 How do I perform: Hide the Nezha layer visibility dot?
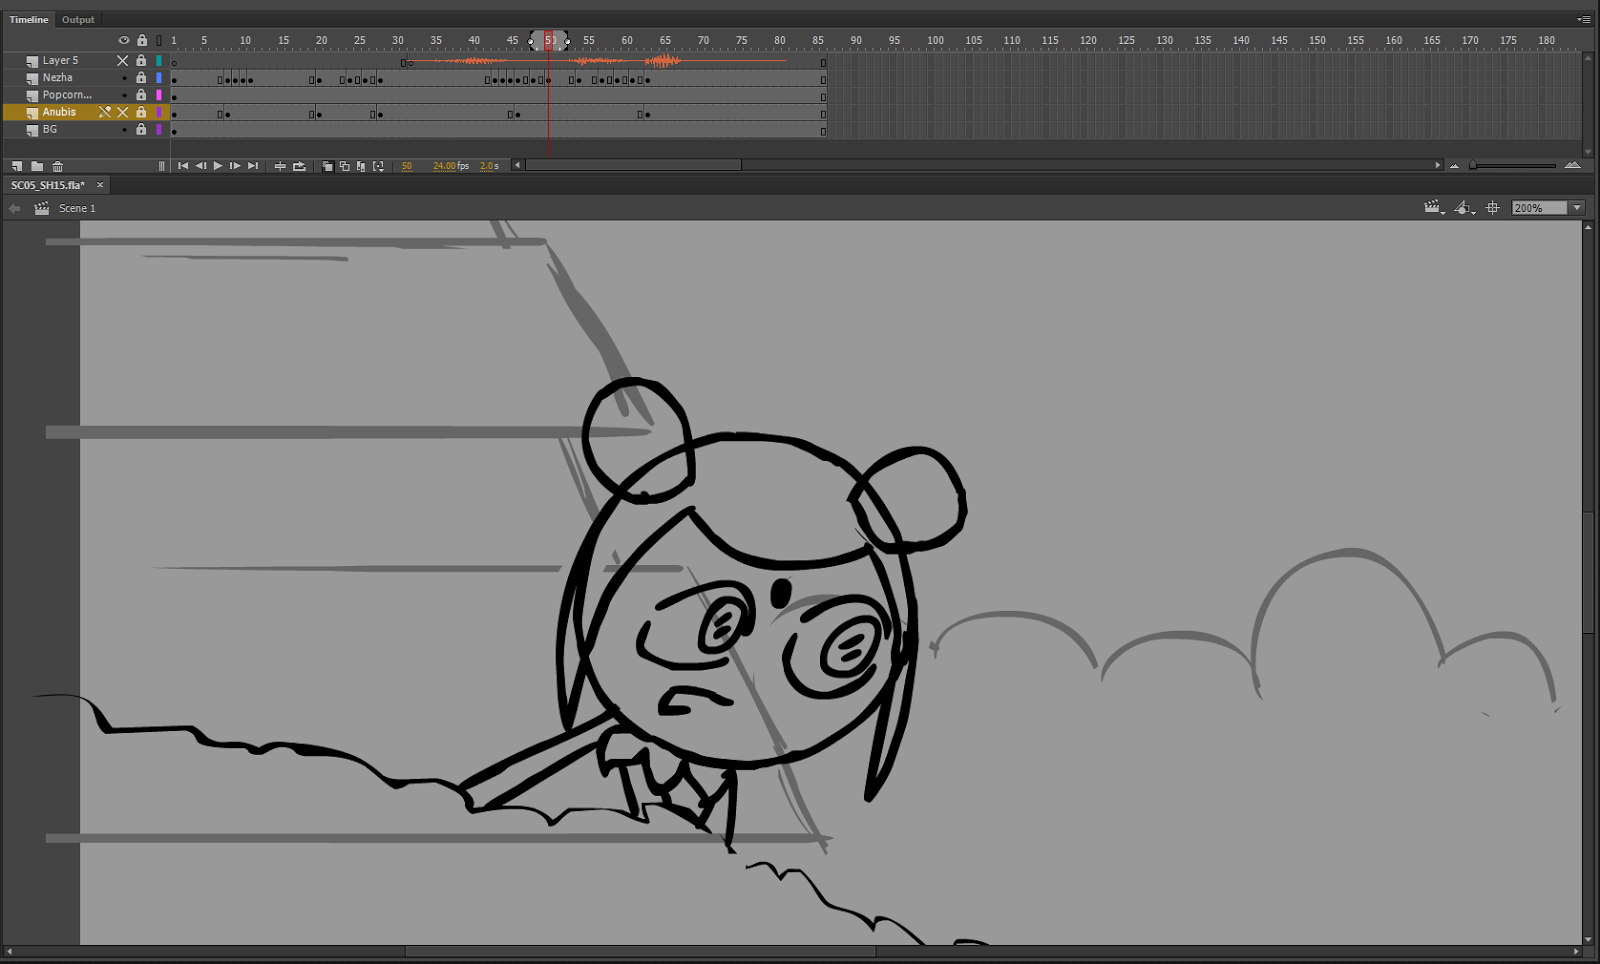[x=124, y=78]
